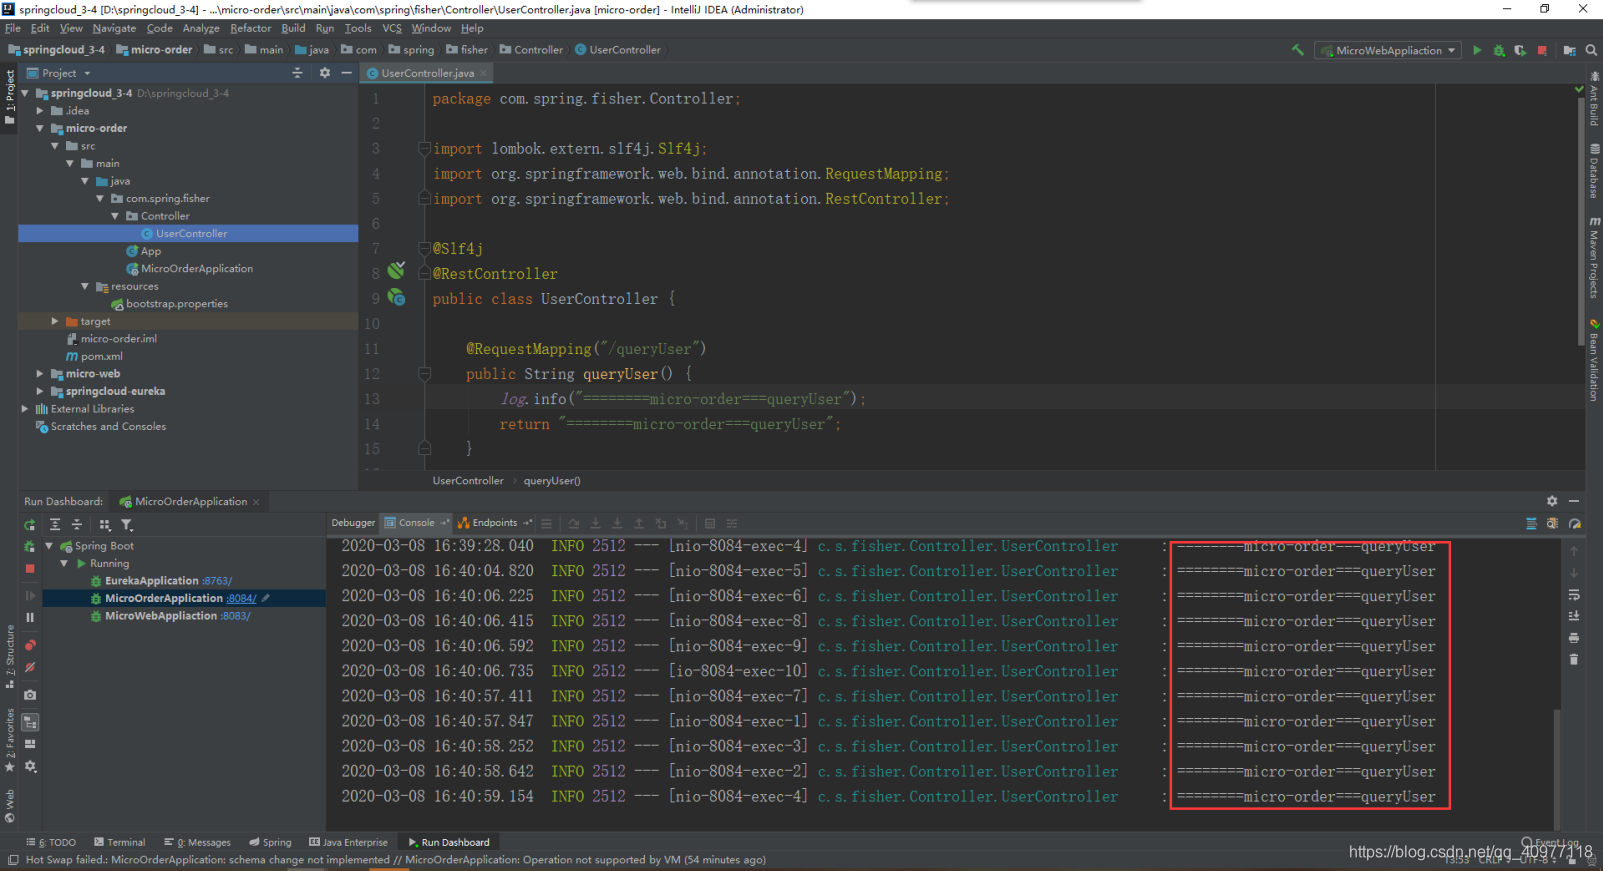The image size is (1603, 871).
Task: Open the 8084 link of MicroOrderApplication
Action: [241, 599]
